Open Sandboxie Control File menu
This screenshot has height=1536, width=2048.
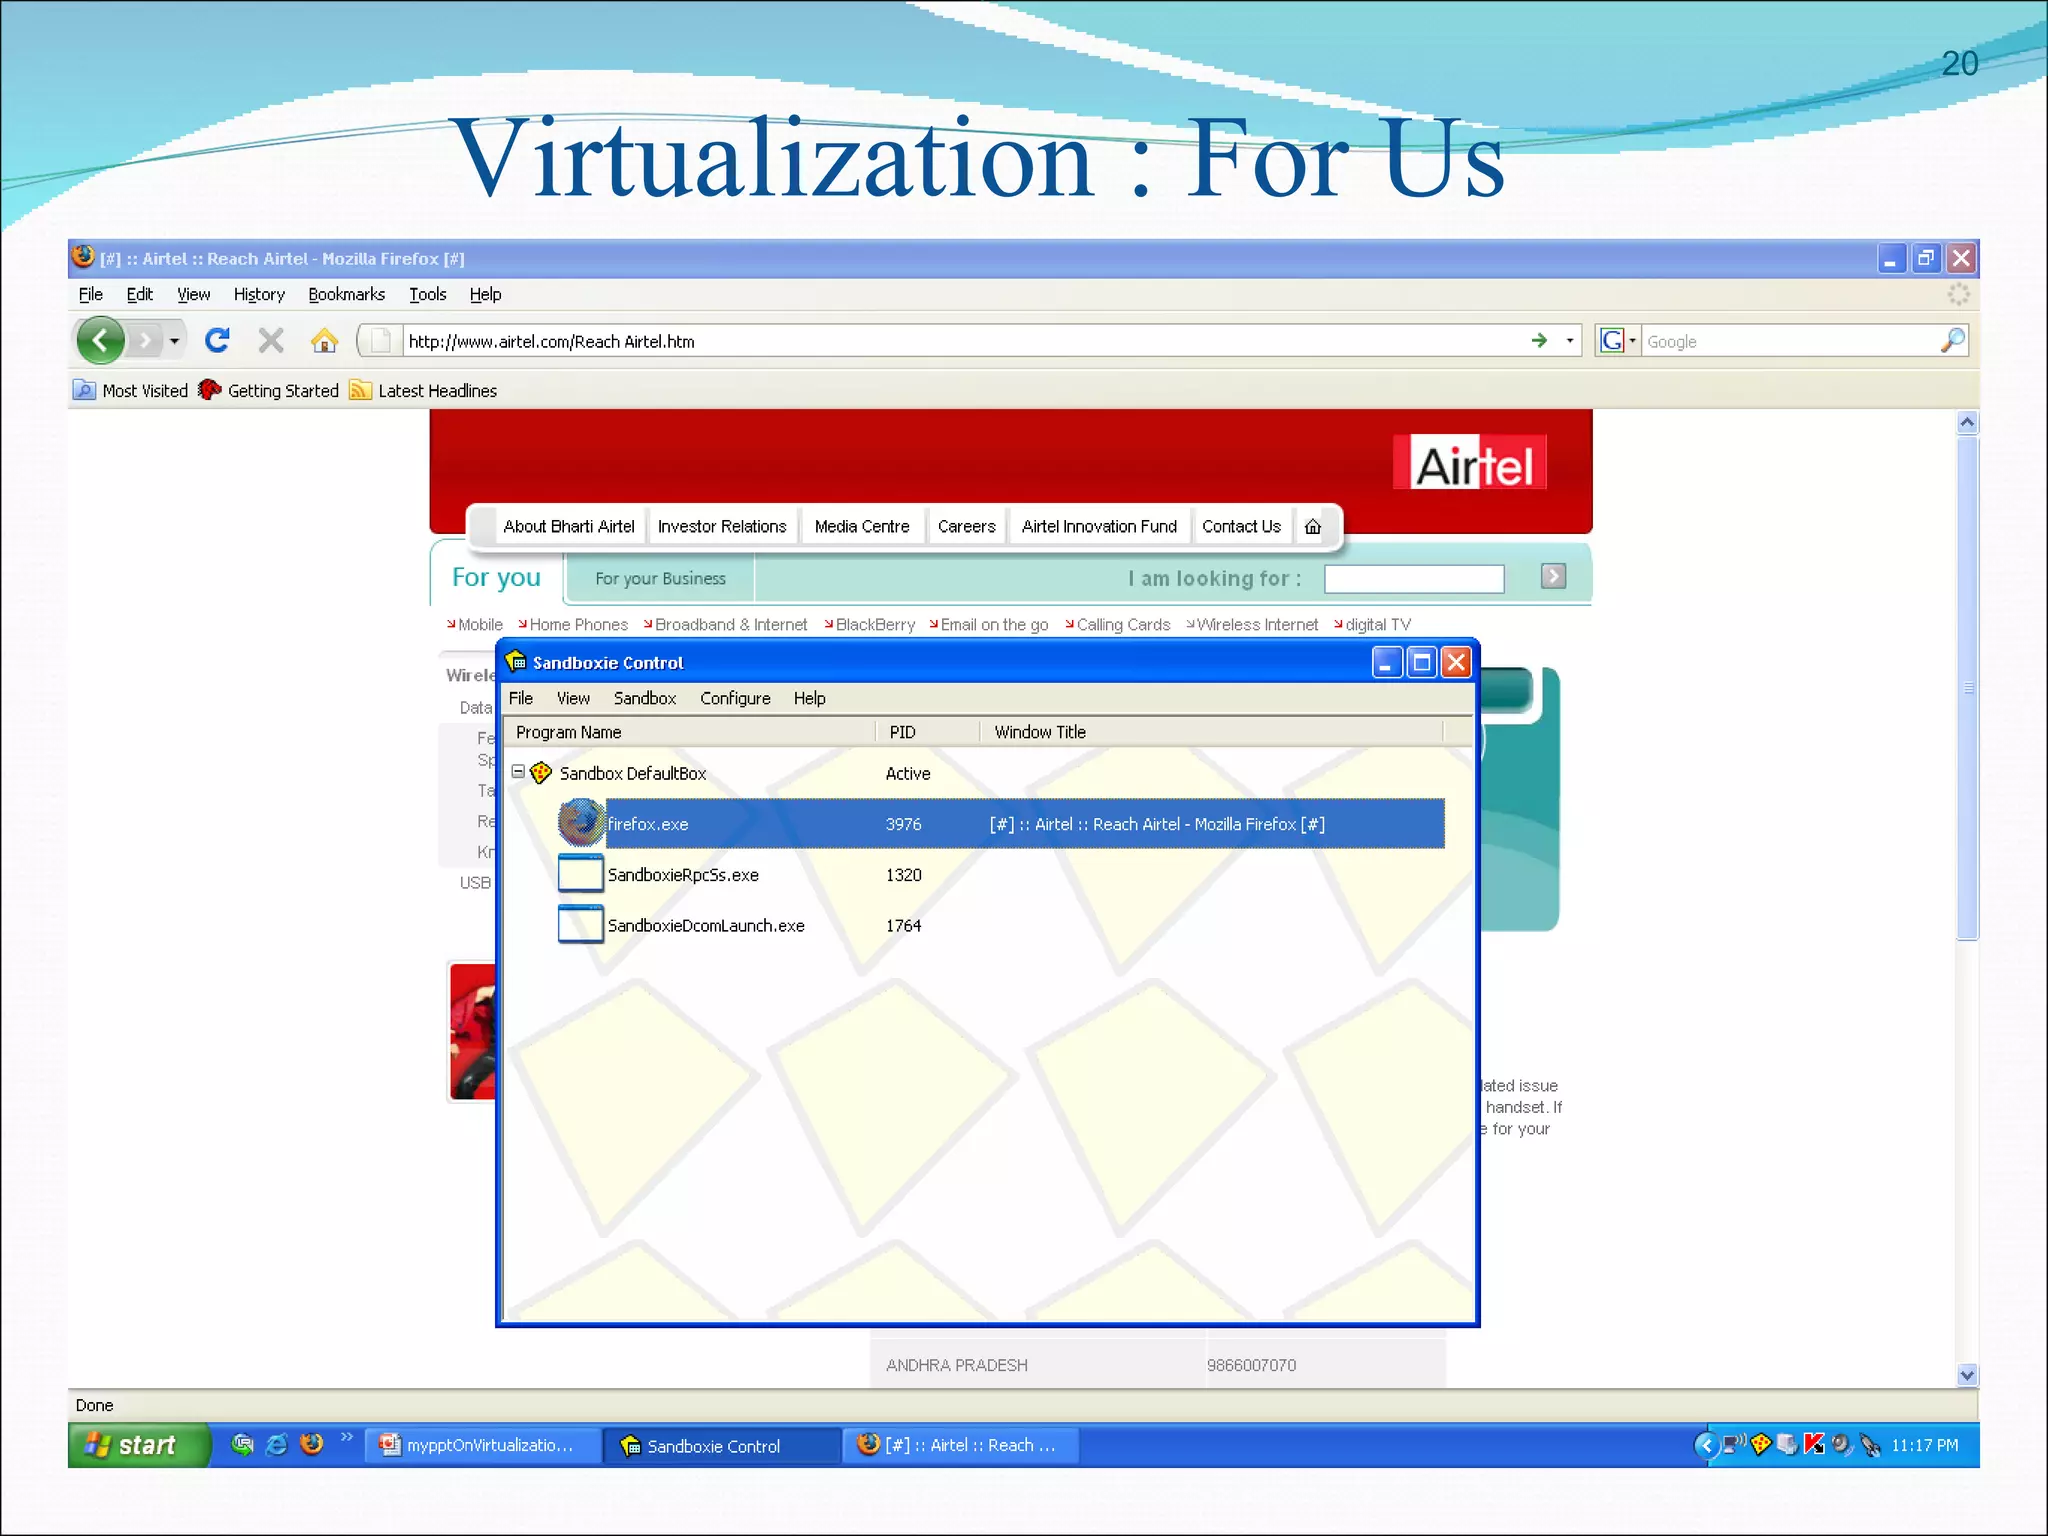pos(521,698)
